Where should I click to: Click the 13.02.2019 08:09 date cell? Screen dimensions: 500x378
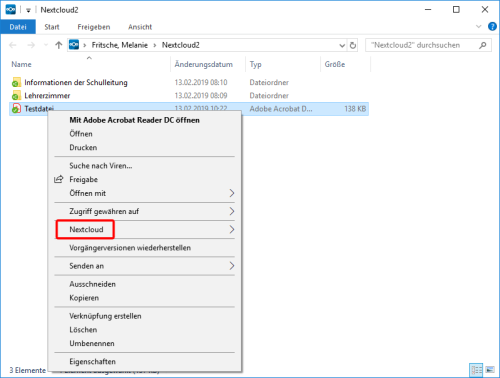[201, 96]
